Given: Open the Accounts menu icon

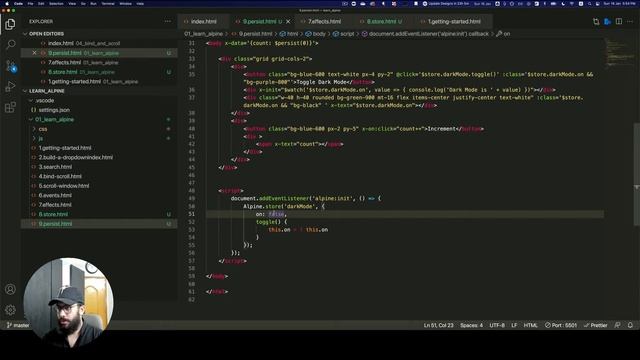Looking at the screenshot, I should tap(10, 289).
